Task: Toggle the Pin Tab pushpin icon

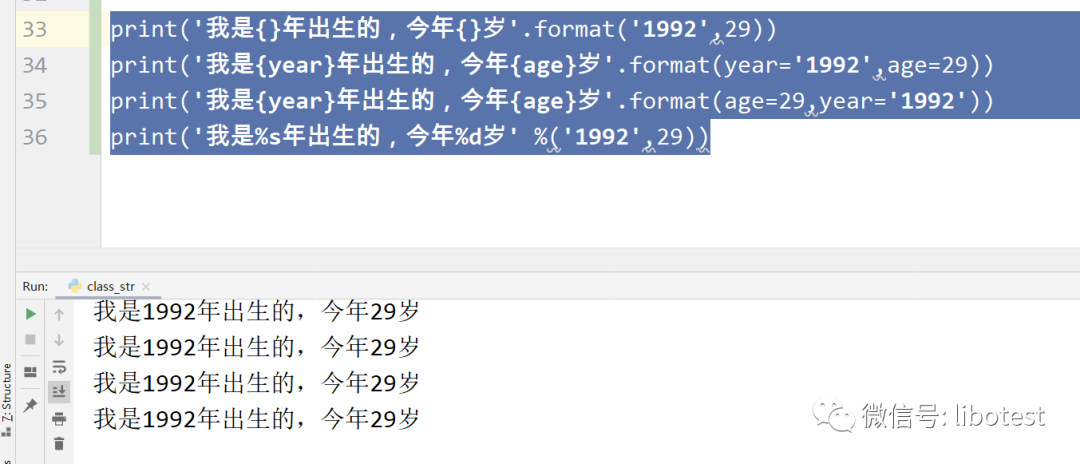Action: (30, 404)
